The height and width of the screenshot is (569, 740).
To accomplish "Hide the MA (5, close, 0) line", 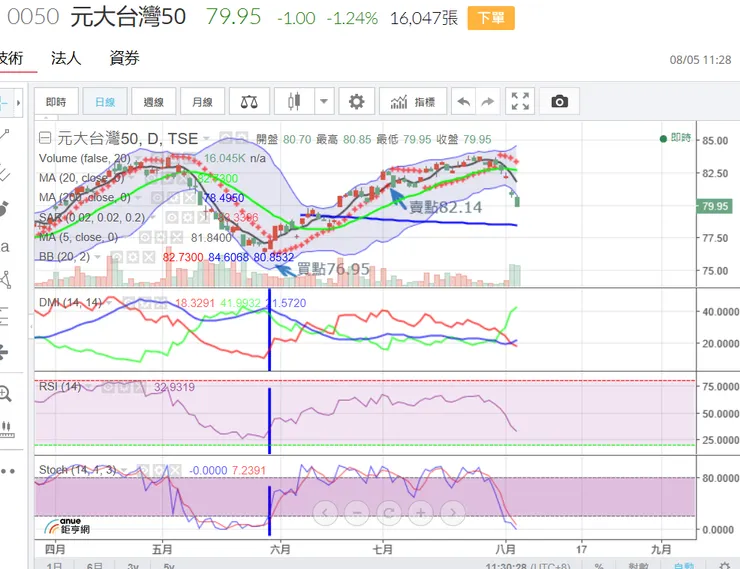I will click(x=145, y=237).
